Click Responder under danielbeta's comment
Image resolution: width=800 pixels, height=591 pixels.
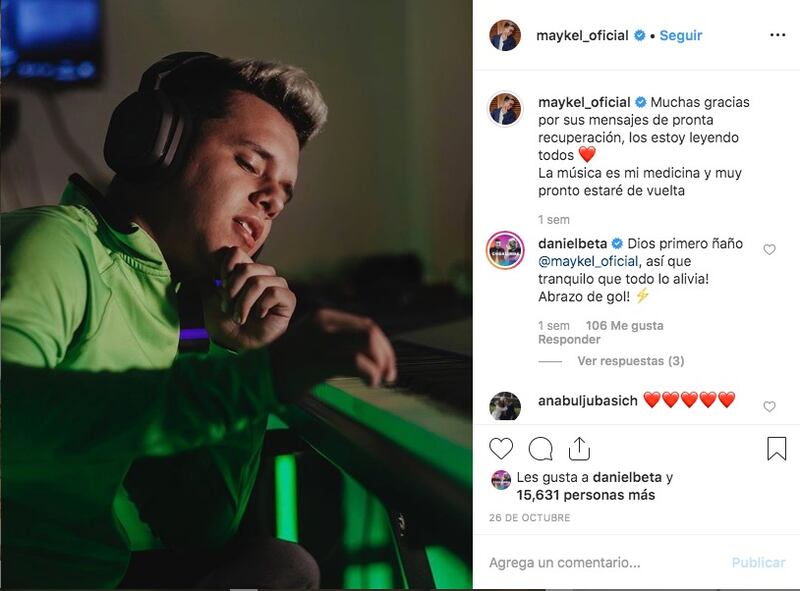(569, 340)
